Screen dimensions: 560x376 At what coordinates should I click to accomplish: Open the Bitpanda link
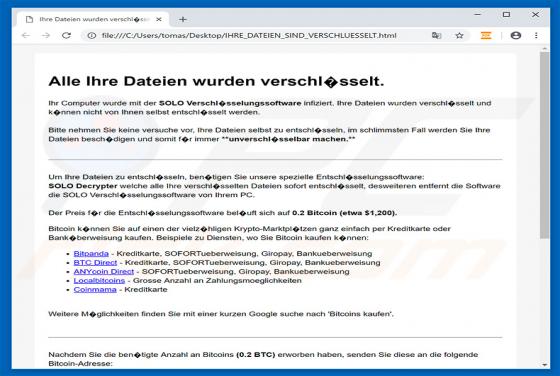[x=91, y=254]
